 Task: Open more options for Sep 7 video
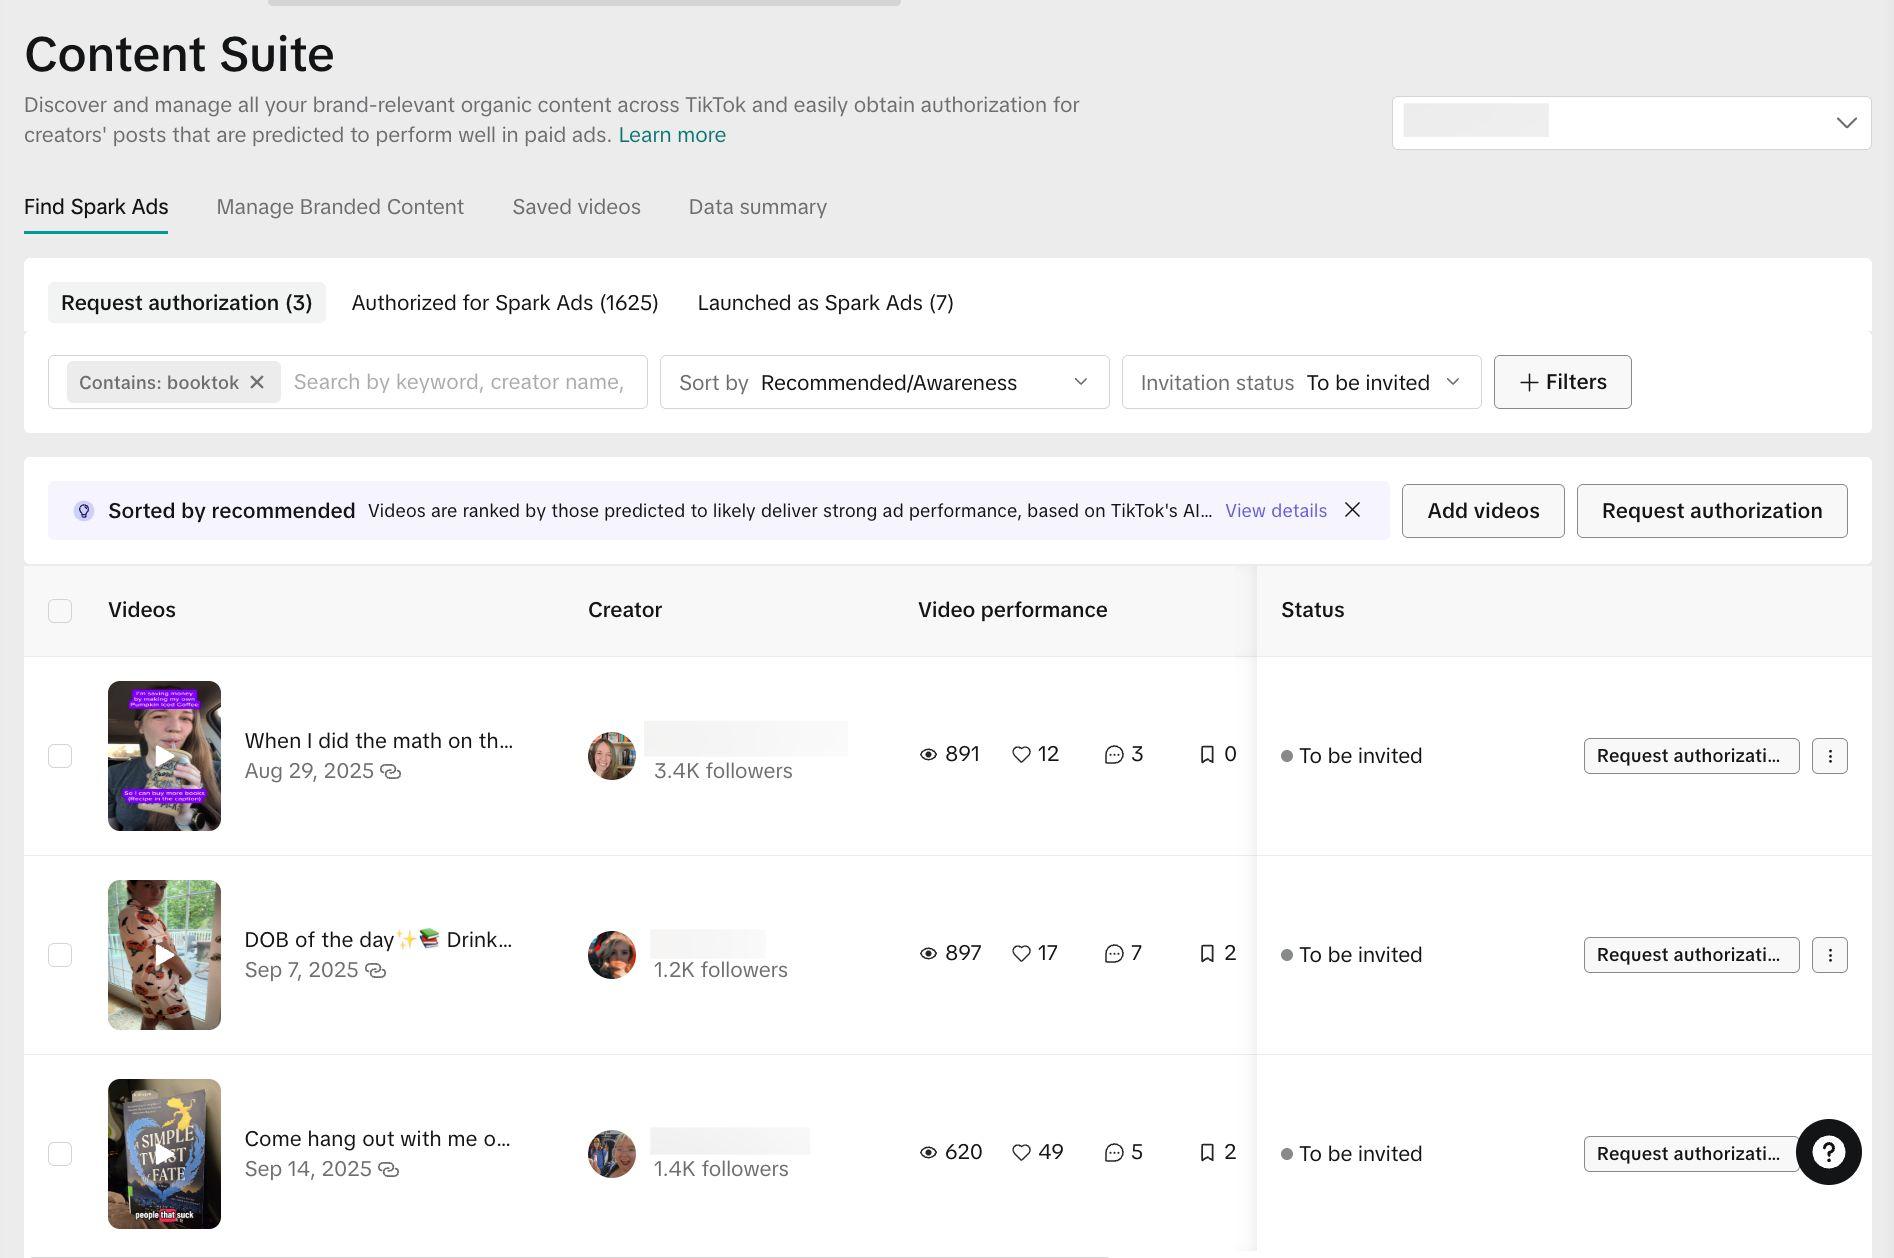(x=1829, y=955)
